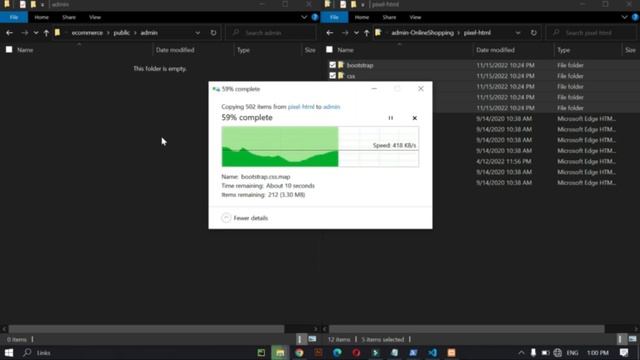The image size is (640, 360).
Task: Click the copy progress speed graph
Action: coord(320,147)
